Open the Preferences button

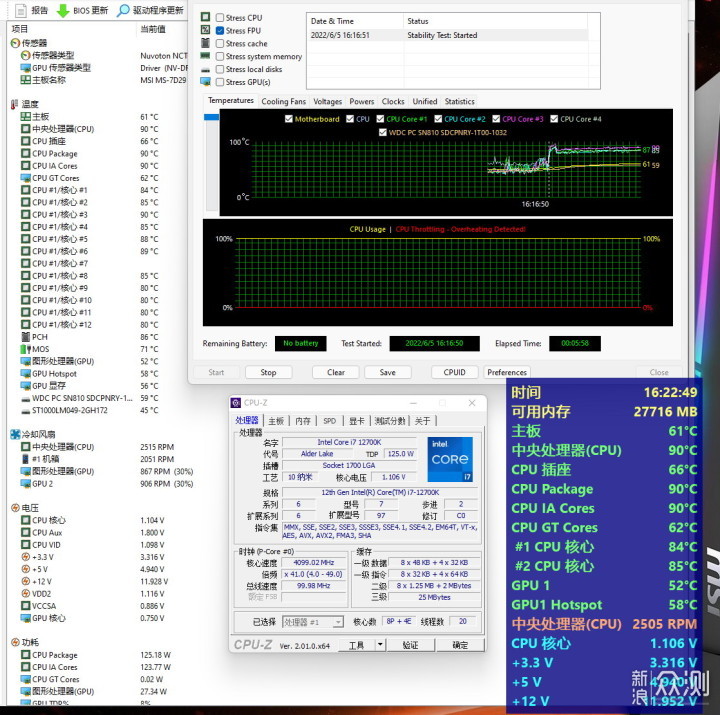click(x=507, y=372)
